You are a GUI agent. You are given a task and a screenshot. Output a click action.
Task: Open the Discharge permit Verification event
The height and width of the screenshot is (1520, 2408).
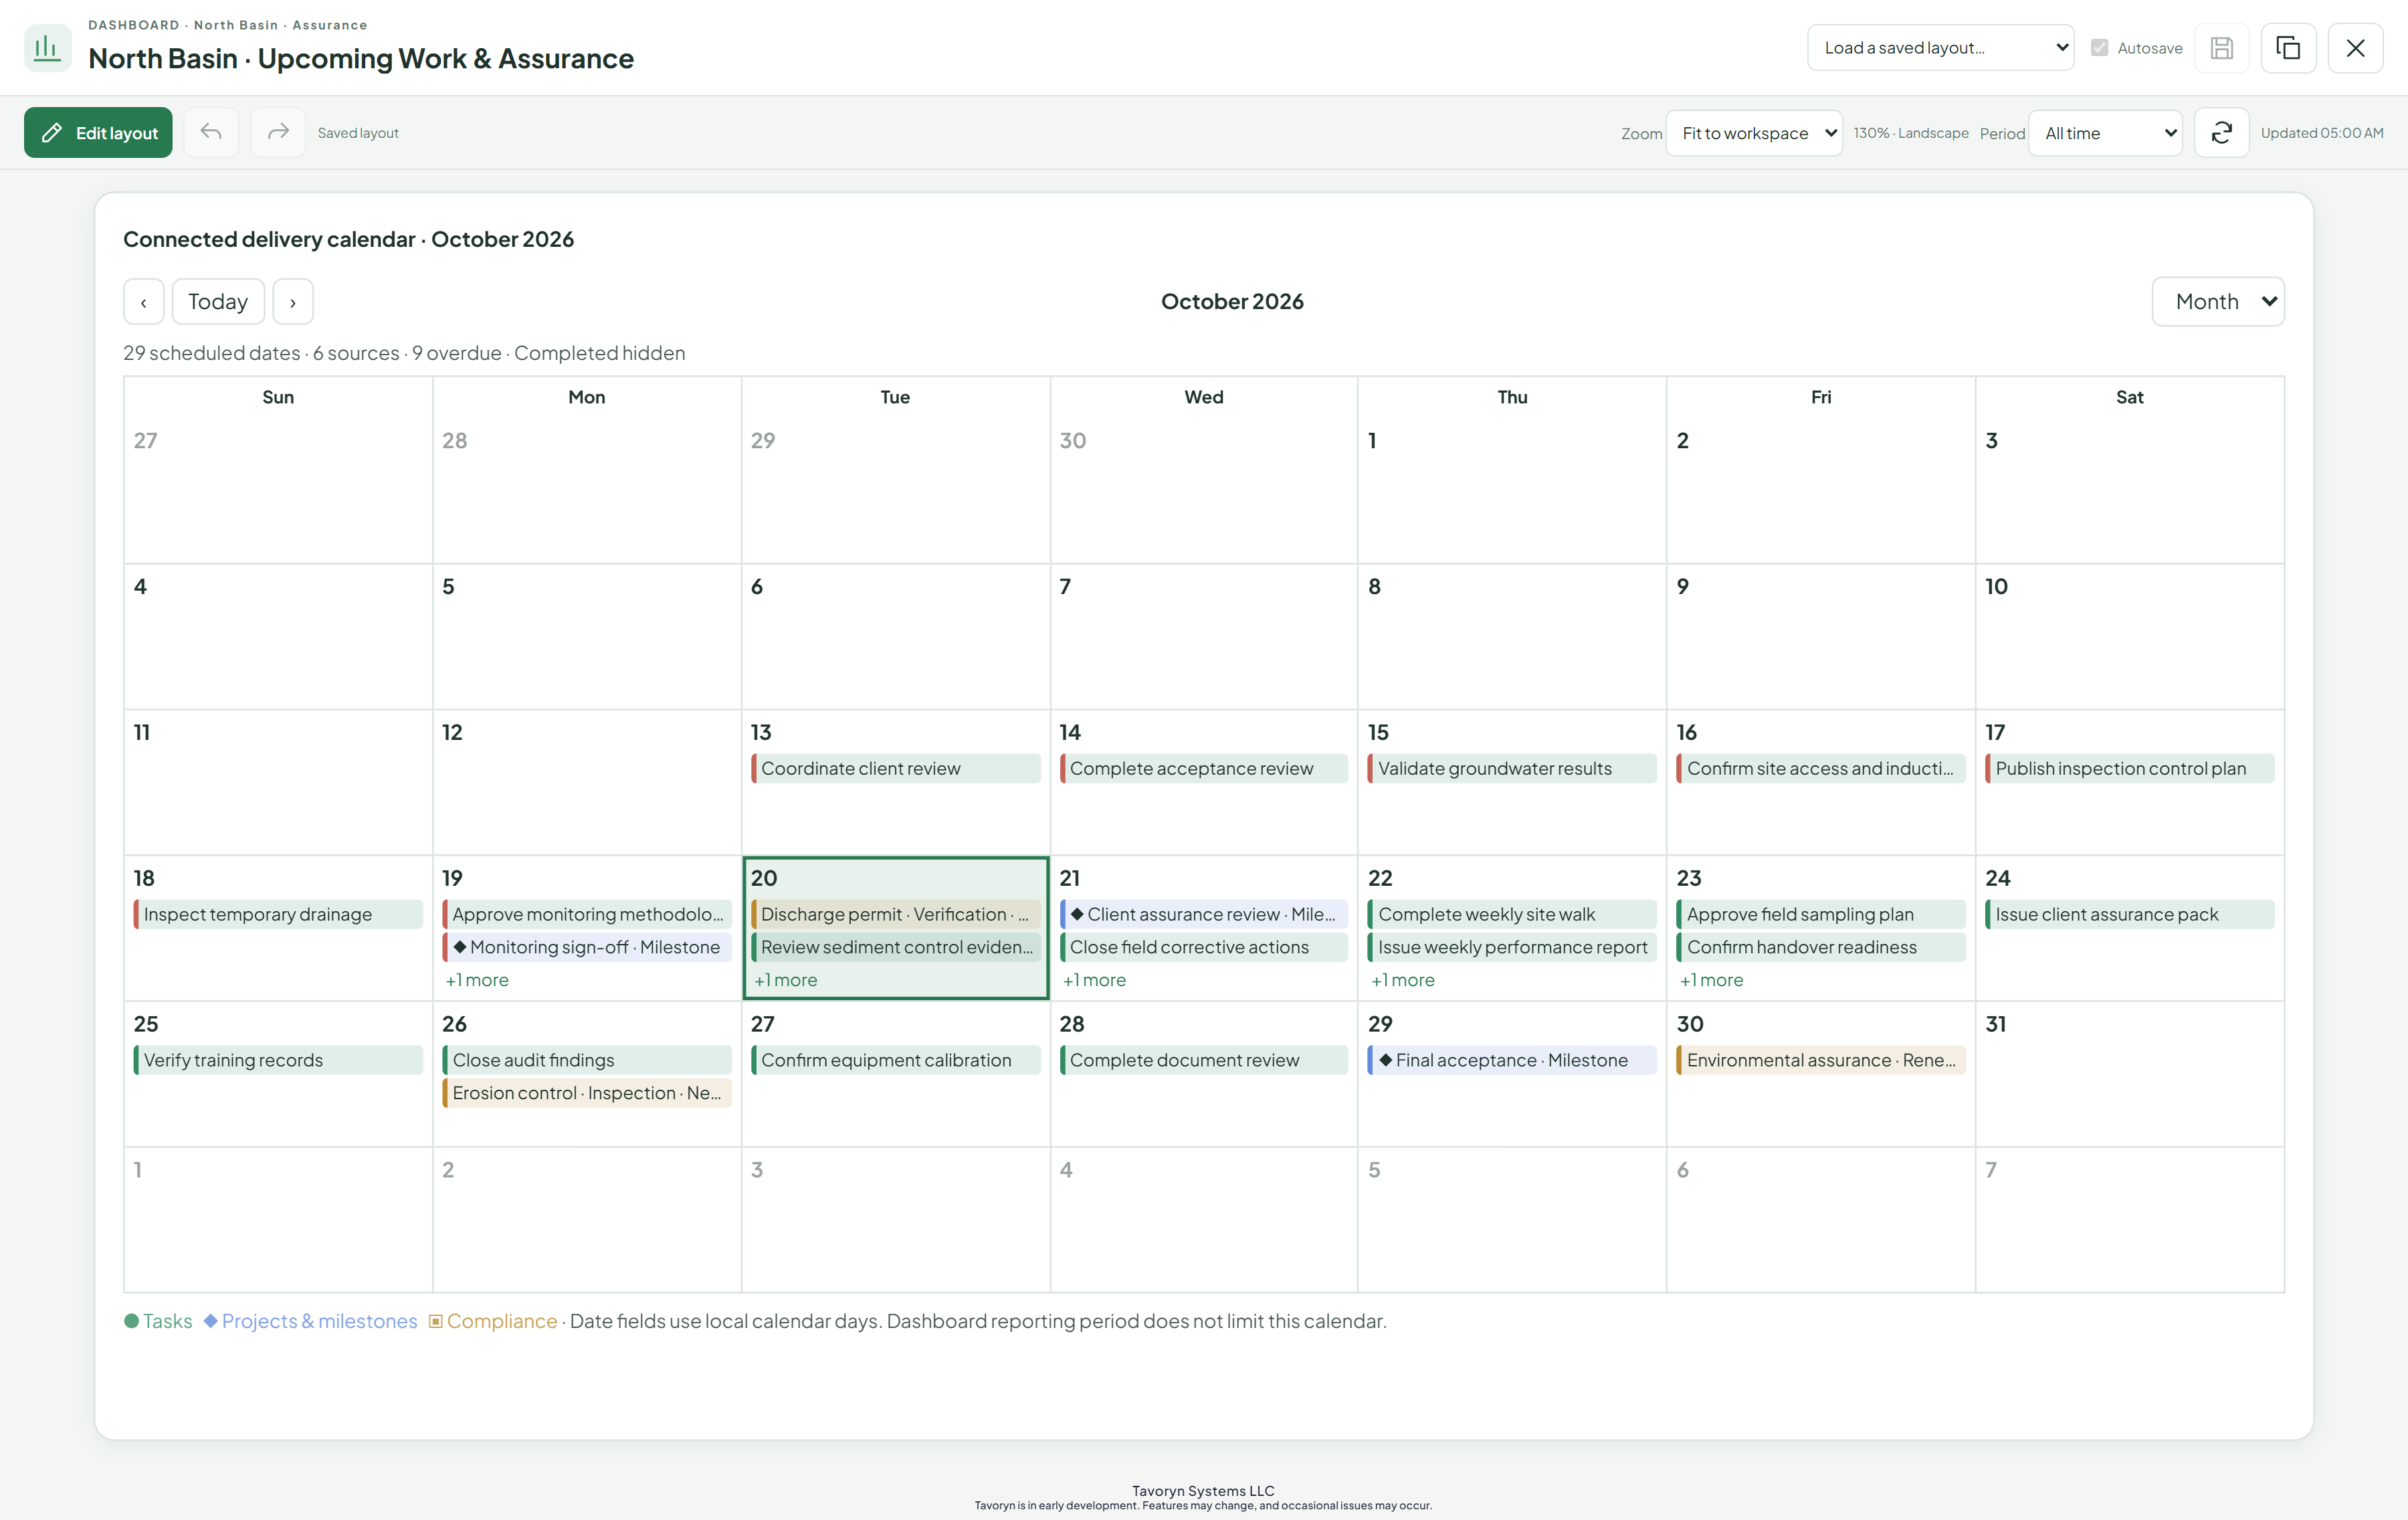tap(895, 914)
